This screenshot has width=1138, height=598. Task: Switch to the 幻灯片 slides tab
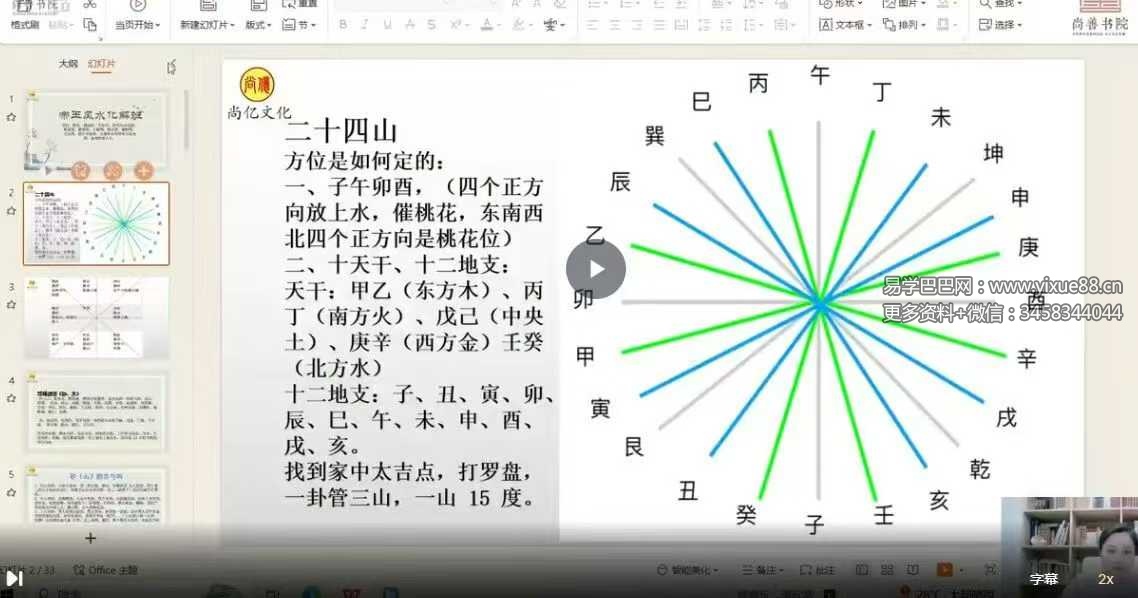[x=101, y=64]
